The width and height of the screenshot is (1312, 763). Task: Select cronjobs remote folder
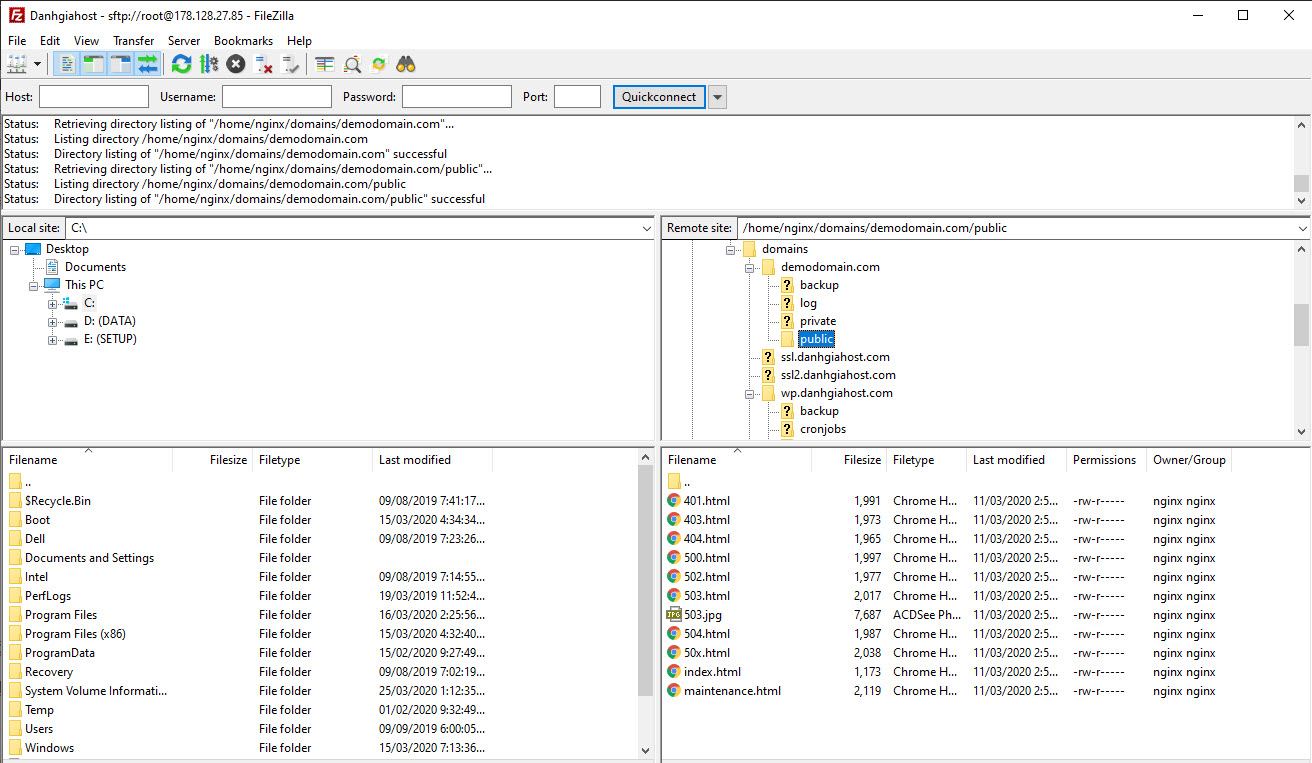(823, 429)
